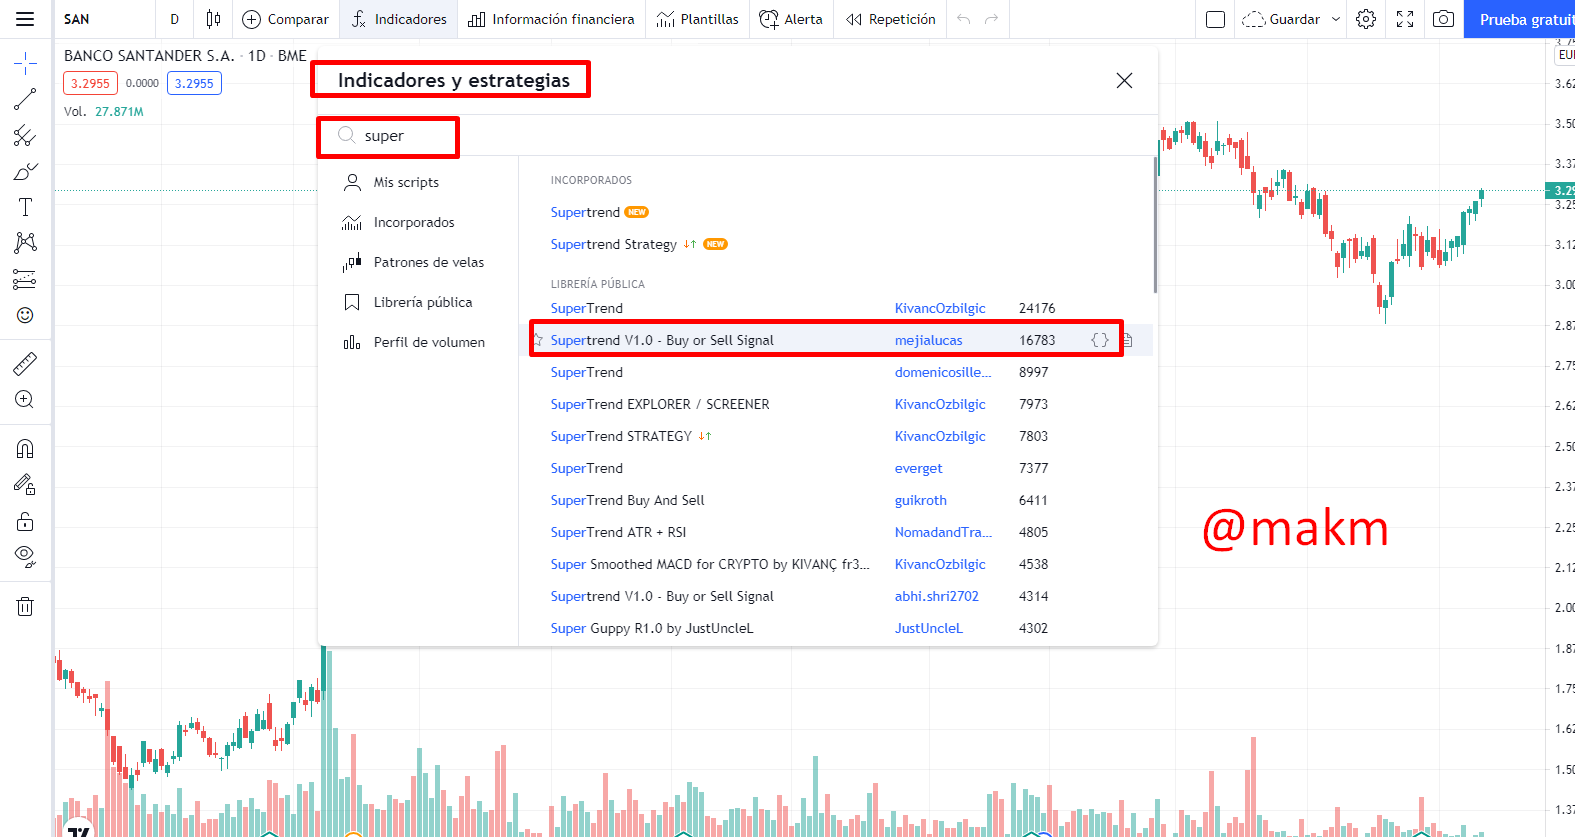Screen dimensions: 1575x837
Task: Open the emoji icons tool
Action: (25, 315)
